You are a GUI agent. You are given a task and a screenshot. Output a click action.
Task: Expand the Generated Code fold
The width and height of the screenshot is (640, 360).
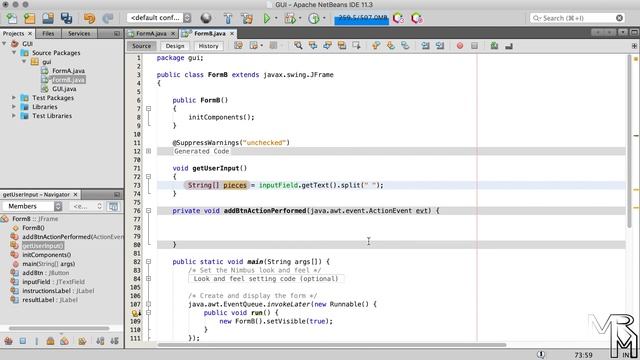tap(149, 151)
